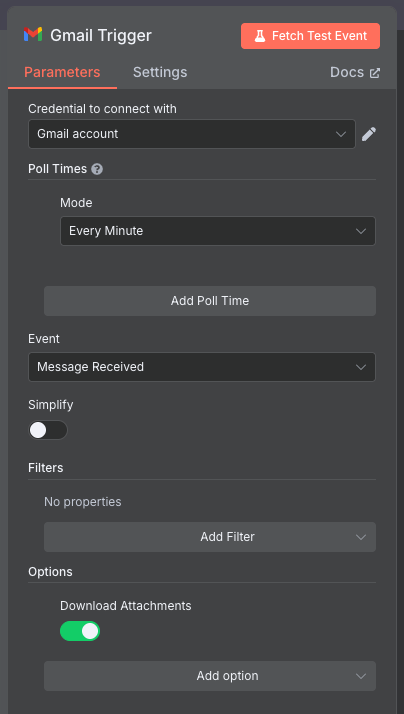Click the flask icon on Fetch Test Event
The height and width of the screenshot is (714, 404).
260,36
